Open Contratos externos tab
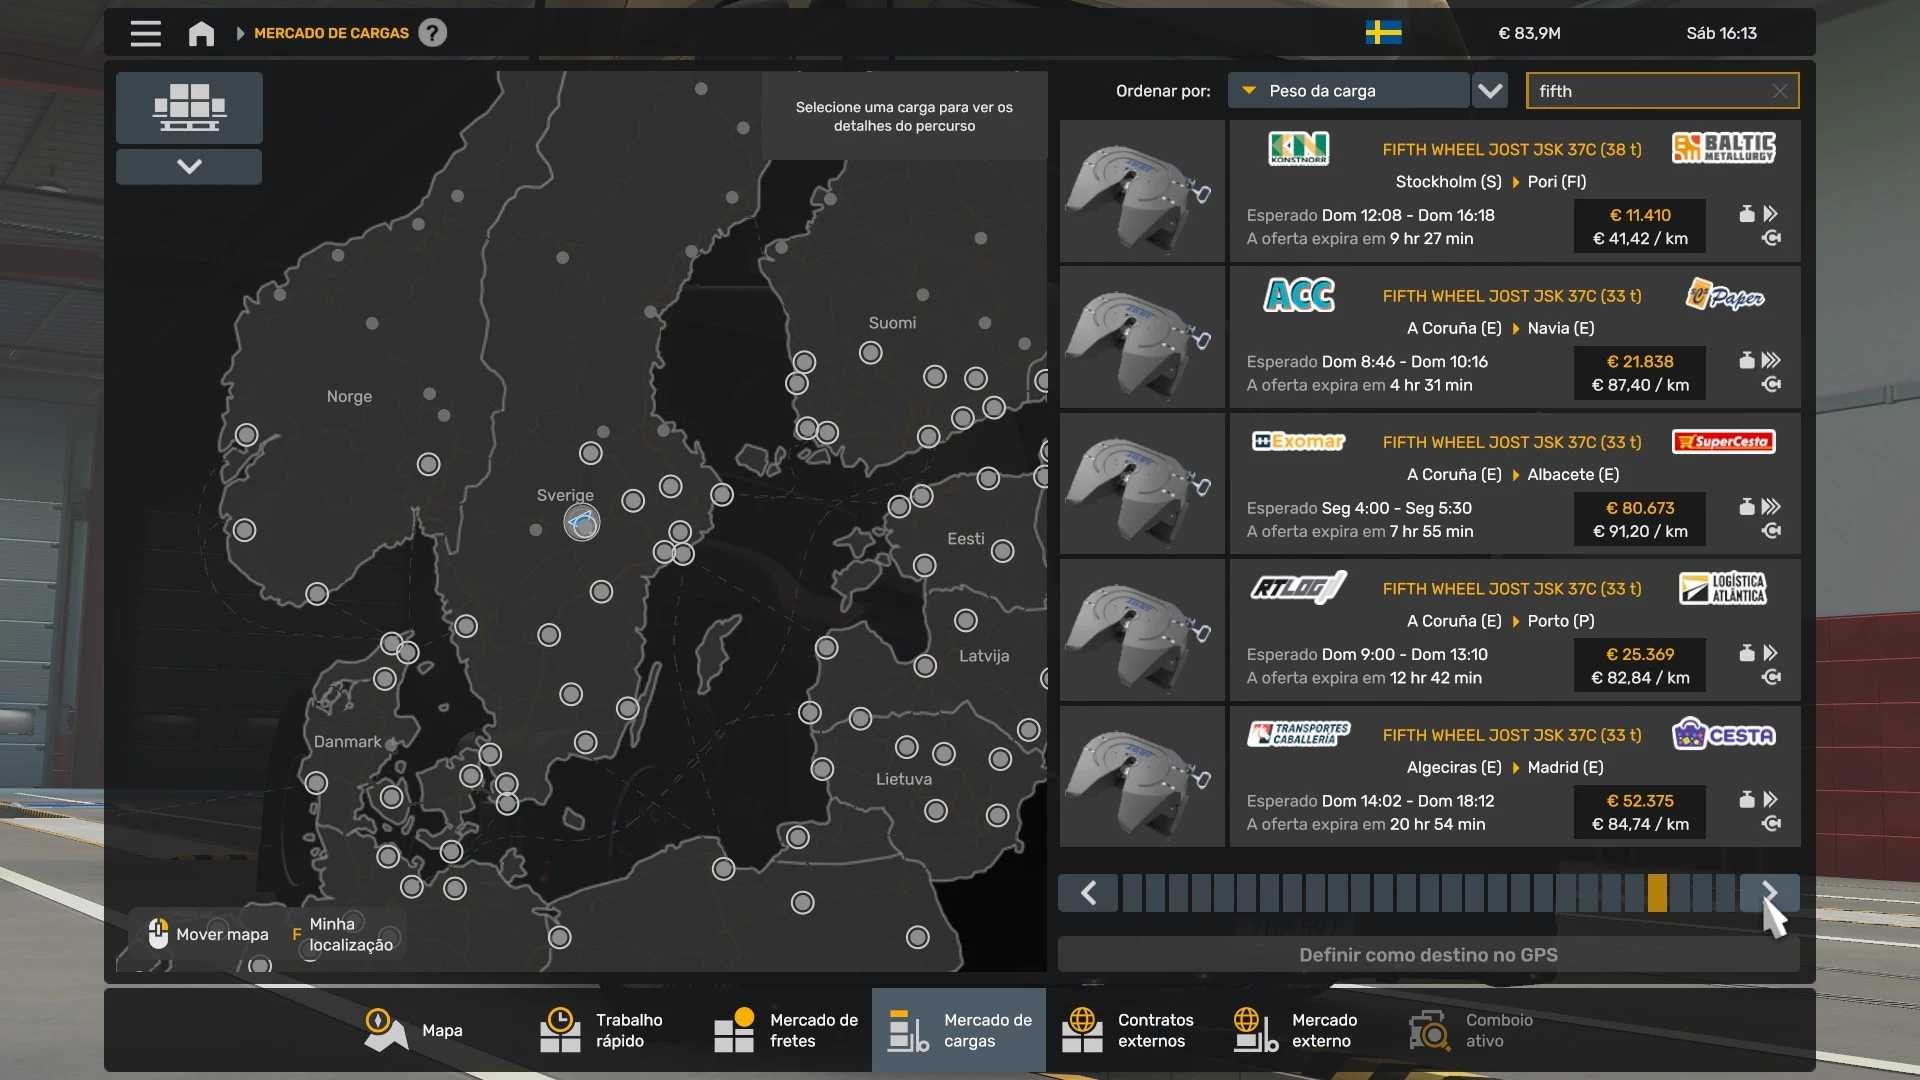 coord(1132,1030)
